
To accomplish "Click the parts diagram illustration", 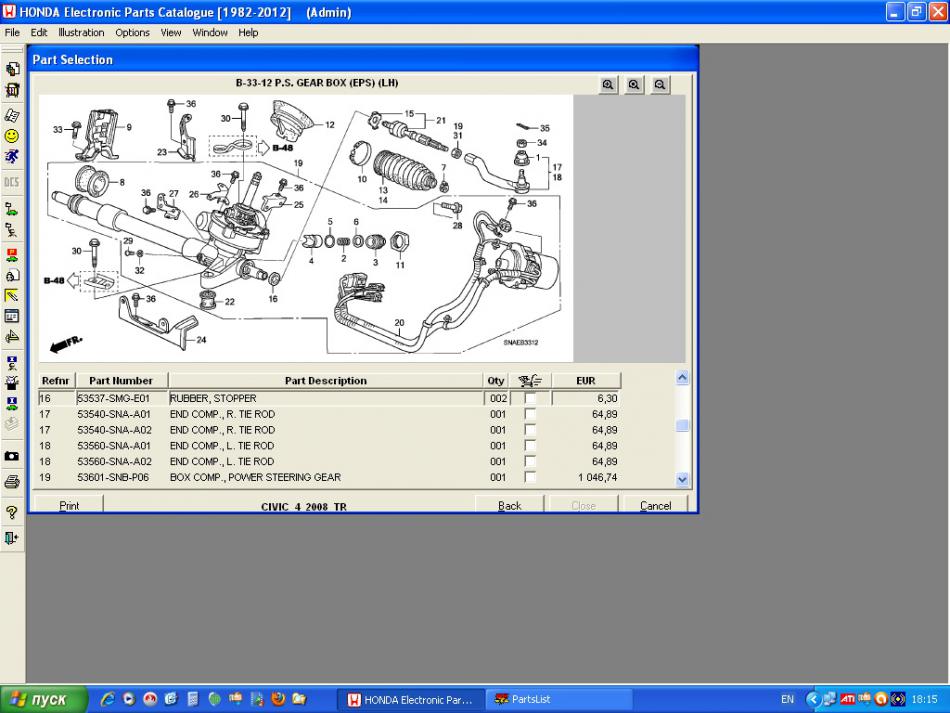I will (x=306, y=228).
